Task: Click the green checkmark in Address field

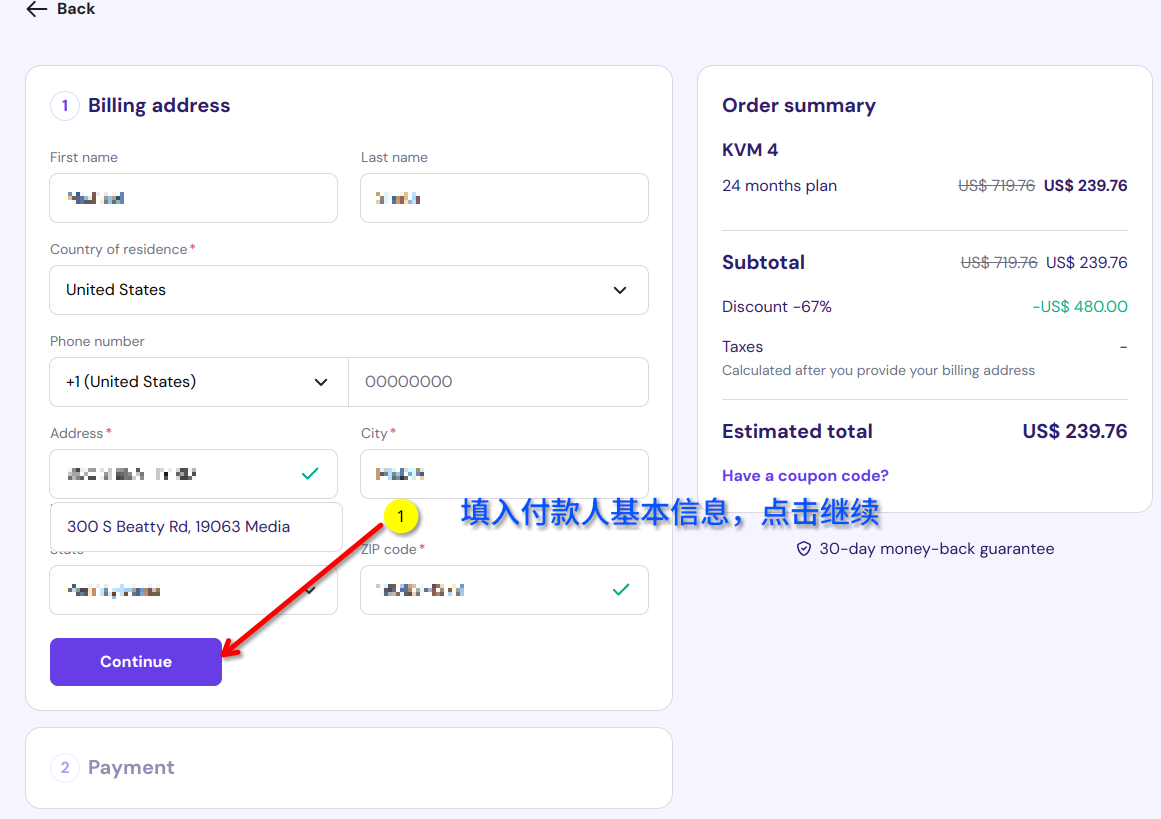Action: pos(310,474)
